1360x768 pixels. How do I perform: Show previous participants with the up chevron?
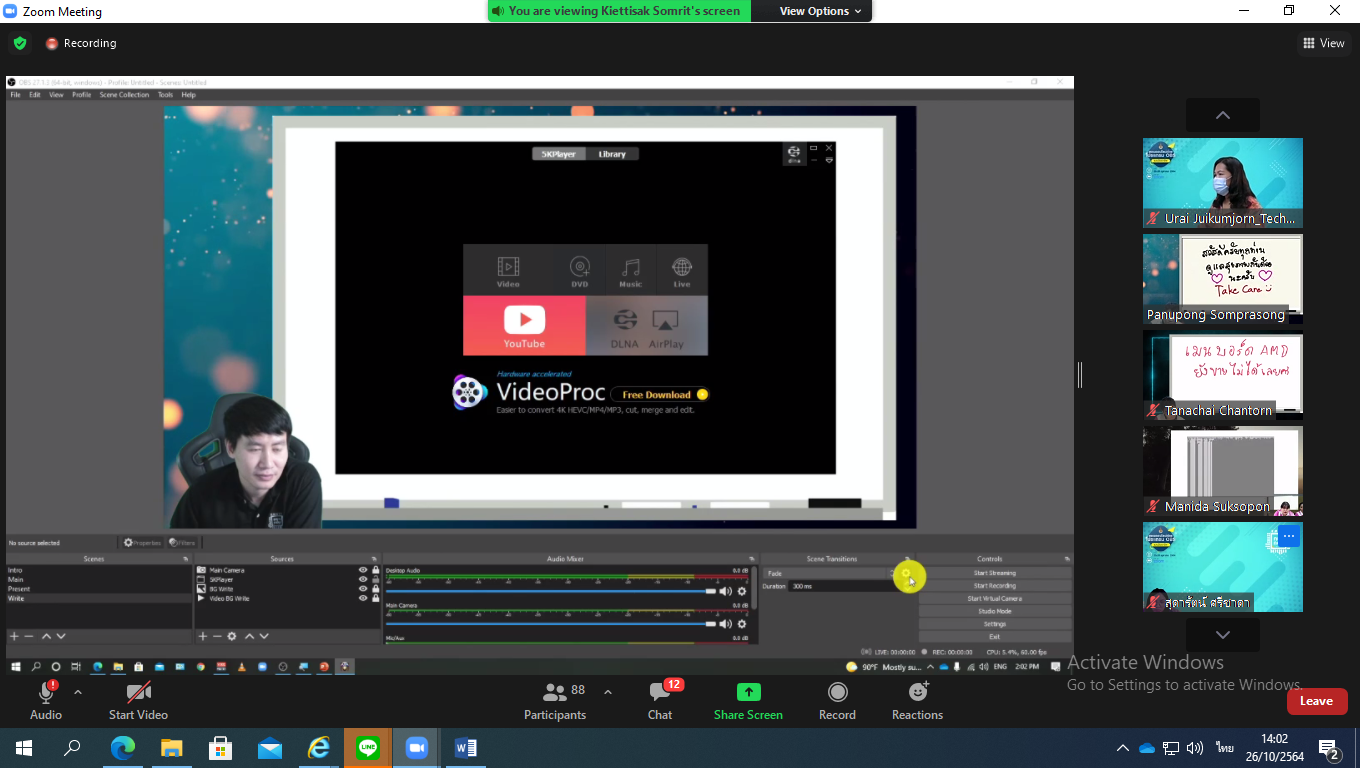(x=1223, y=115)
